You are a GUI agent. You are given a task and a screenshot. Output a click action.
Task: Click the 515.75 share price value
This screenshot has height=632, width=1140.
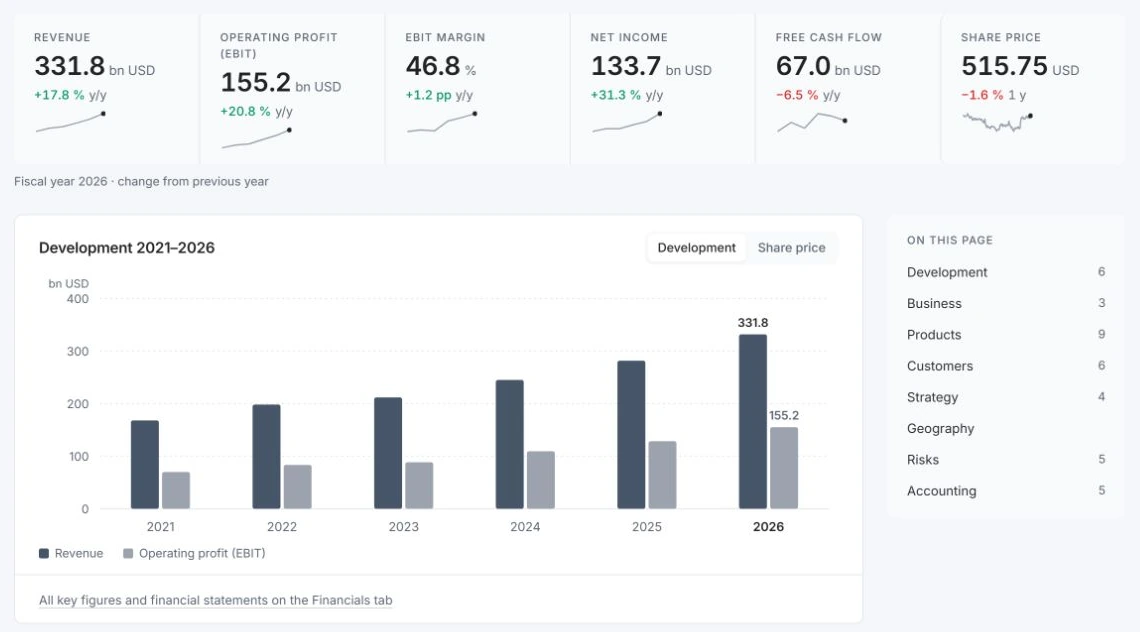1004,66
